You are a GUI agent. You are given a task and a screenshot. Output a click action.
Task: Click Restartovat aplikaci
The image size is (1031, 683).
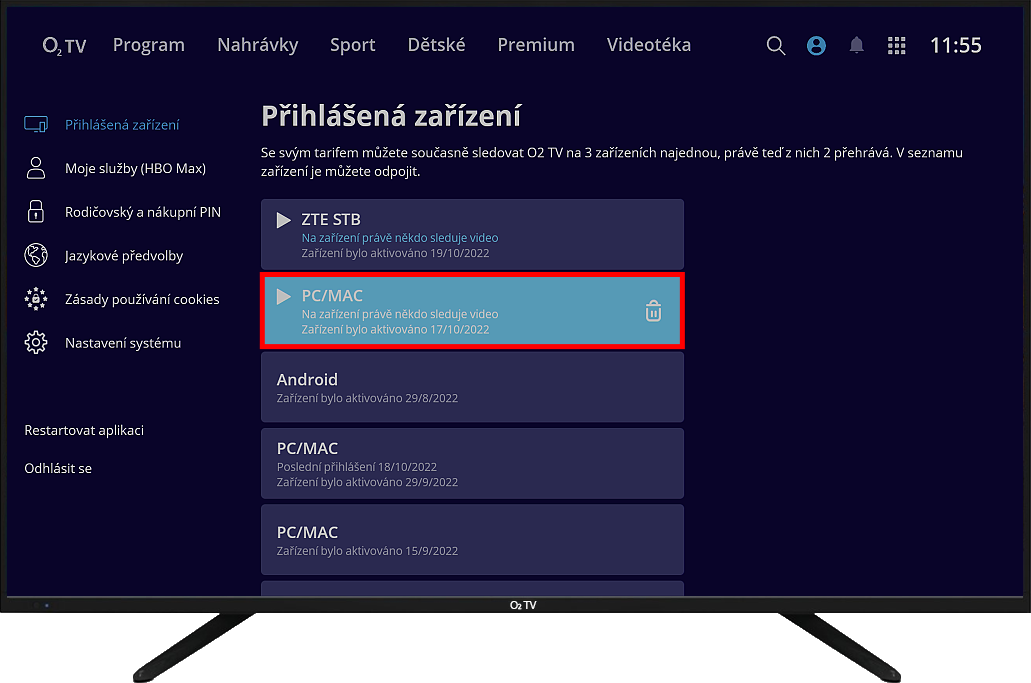[x=84, y=430]
